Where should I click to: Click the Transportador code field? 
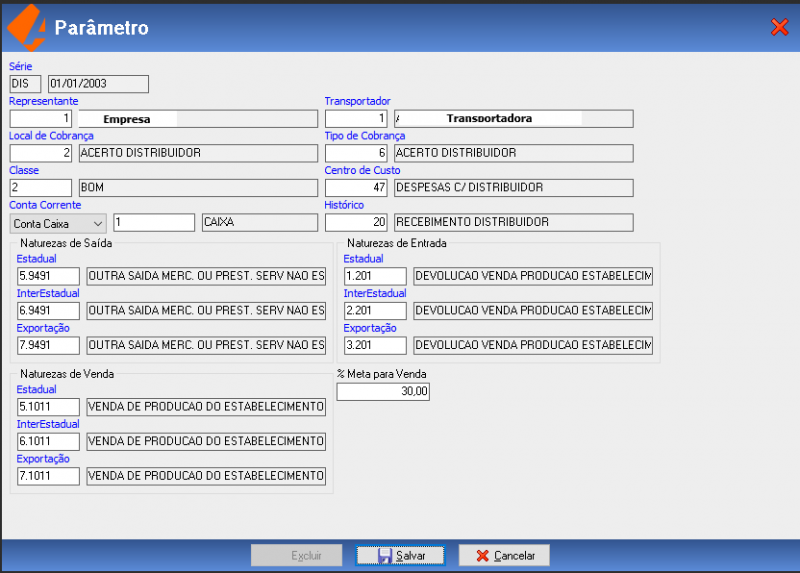coord(356,119)
